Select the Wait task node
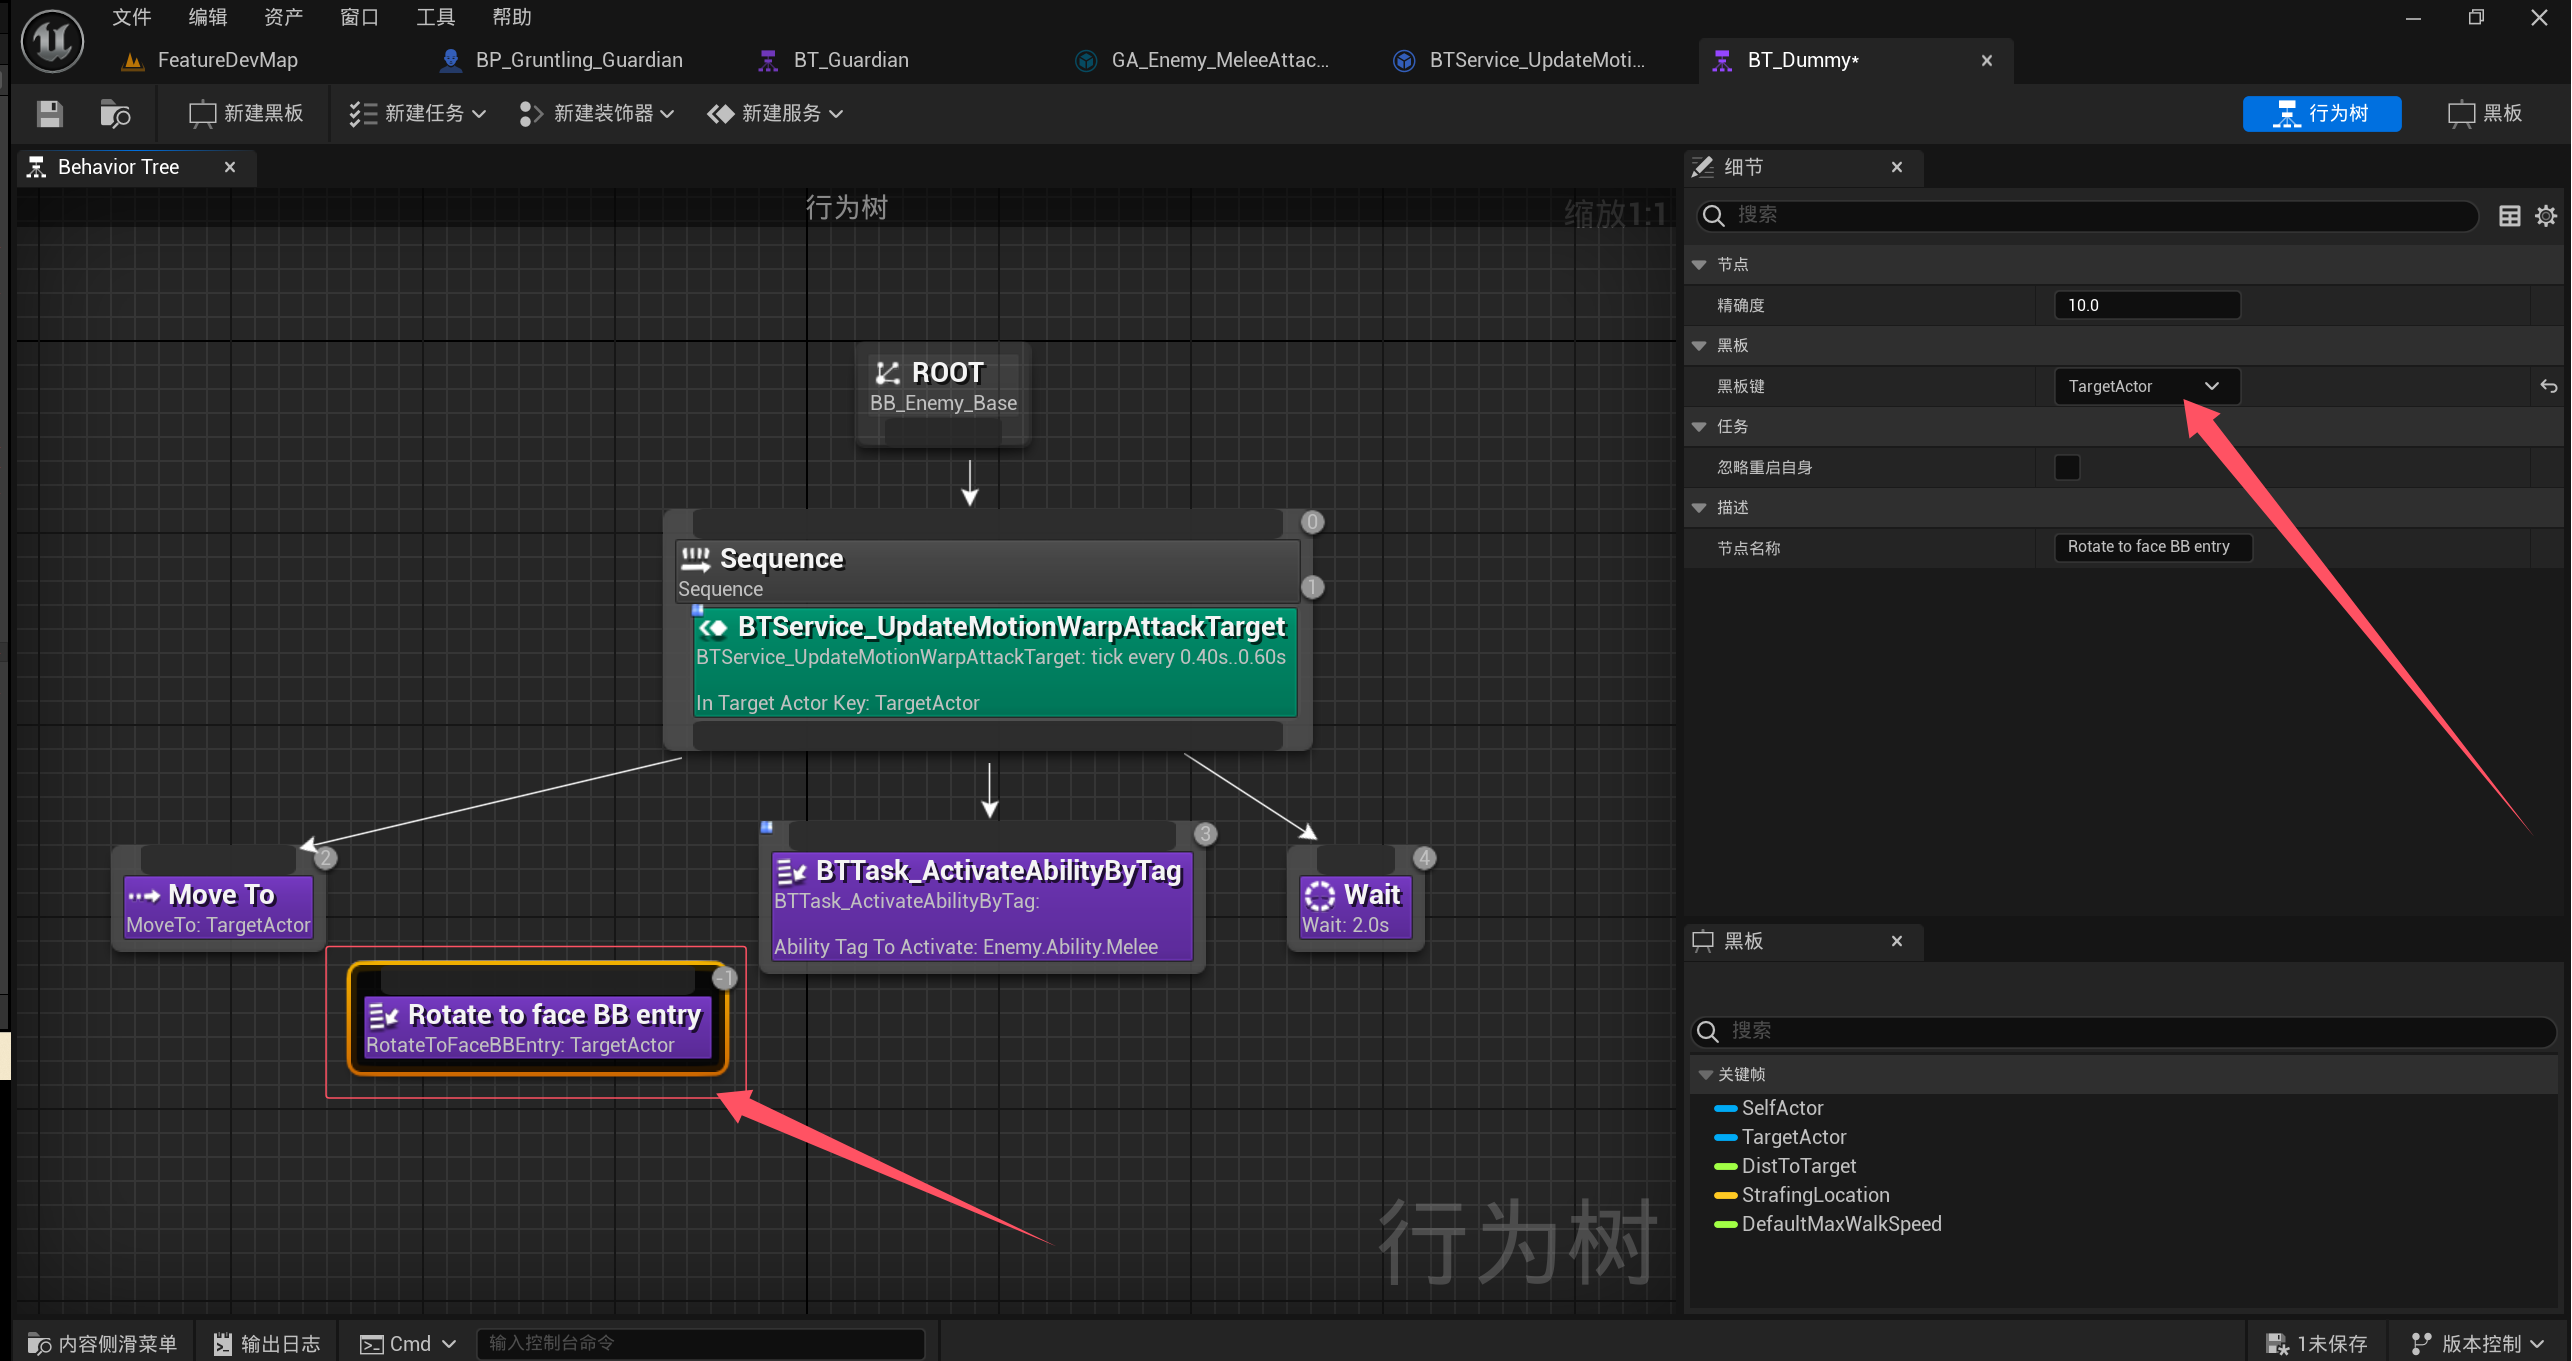2572x1361 pixels. pyautogui.click(x=1355, y=906)
